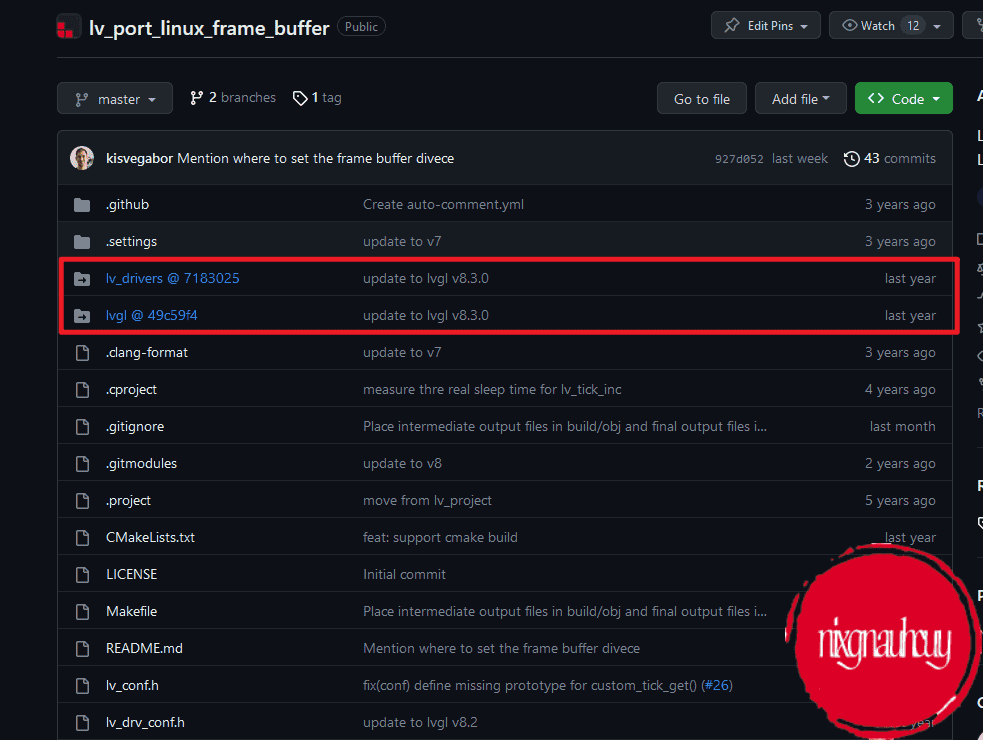The height and width of the screenshot is (740, 983).
Task: Click the 'update to lvgl v8.2' commit message
Action: pos(420,722)
